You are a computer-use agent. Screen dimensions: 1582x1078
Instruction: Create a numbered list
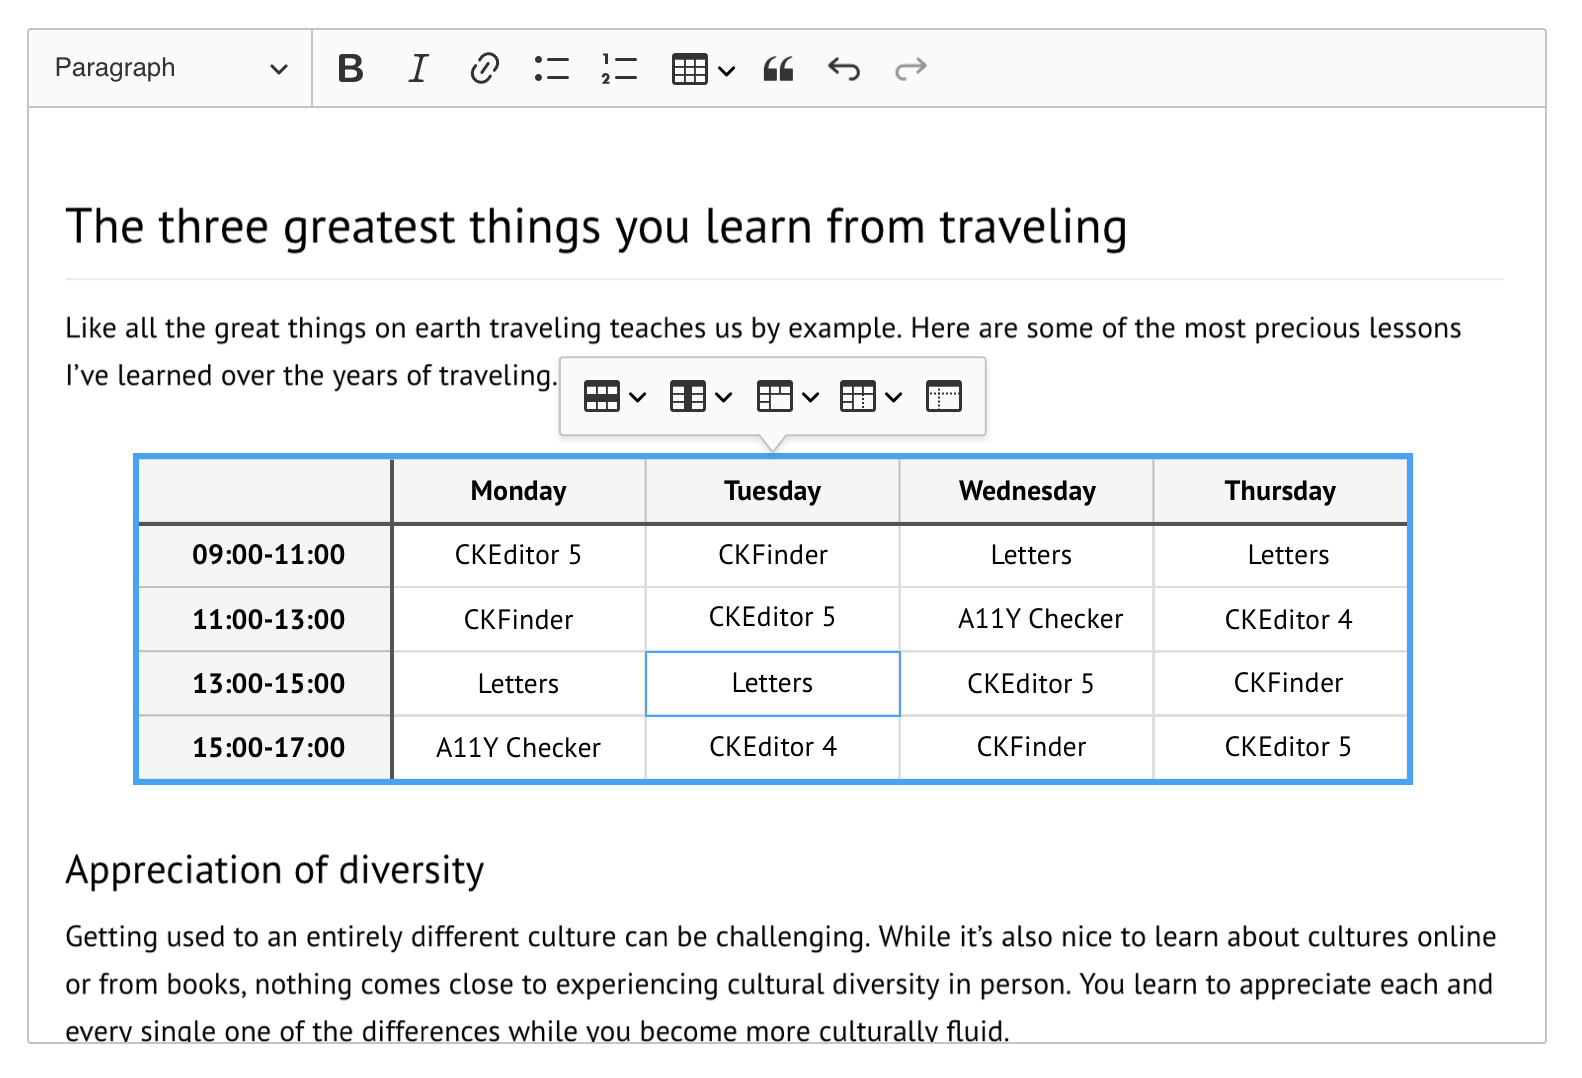(619, 68)
